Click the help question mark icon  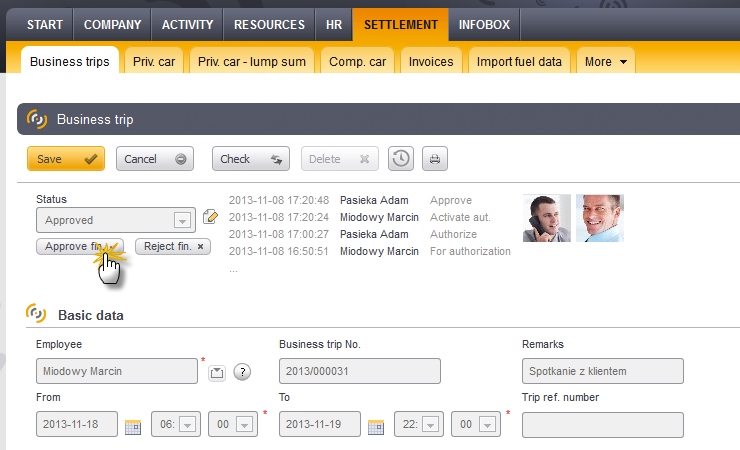[241, 372]
